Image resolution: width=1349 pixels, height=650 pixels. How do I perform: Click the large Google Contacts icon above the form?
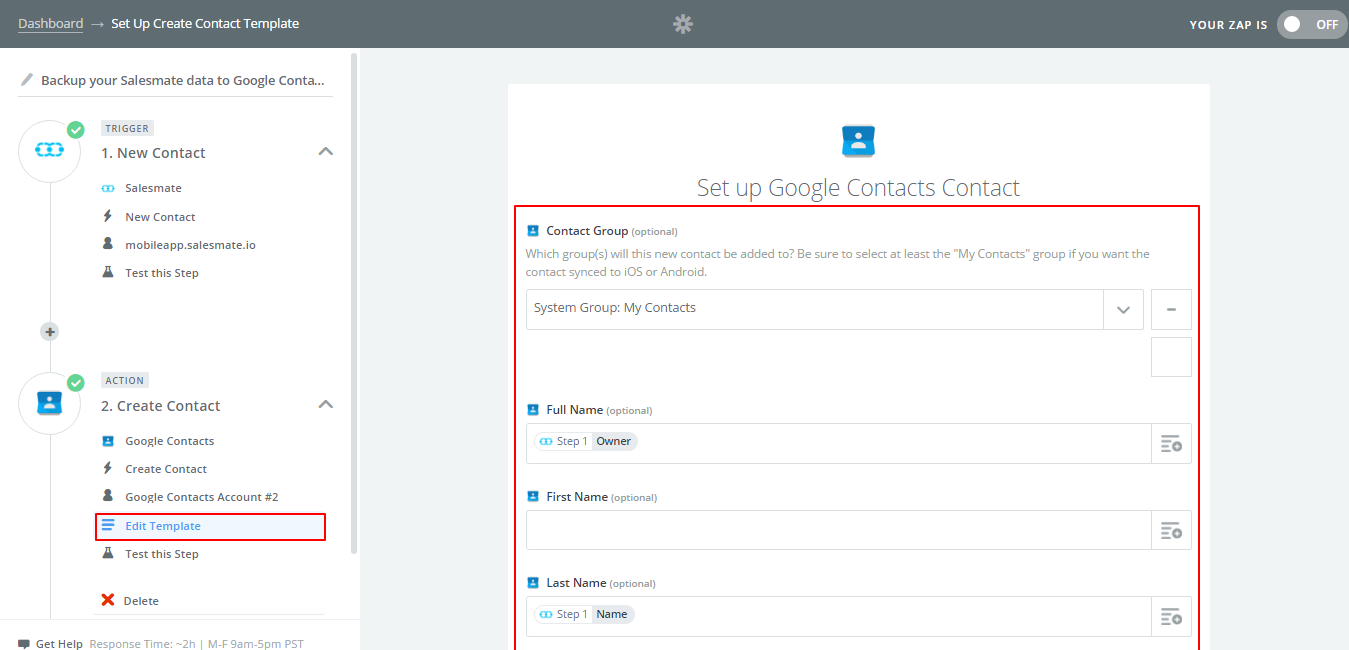pos(858,141)
